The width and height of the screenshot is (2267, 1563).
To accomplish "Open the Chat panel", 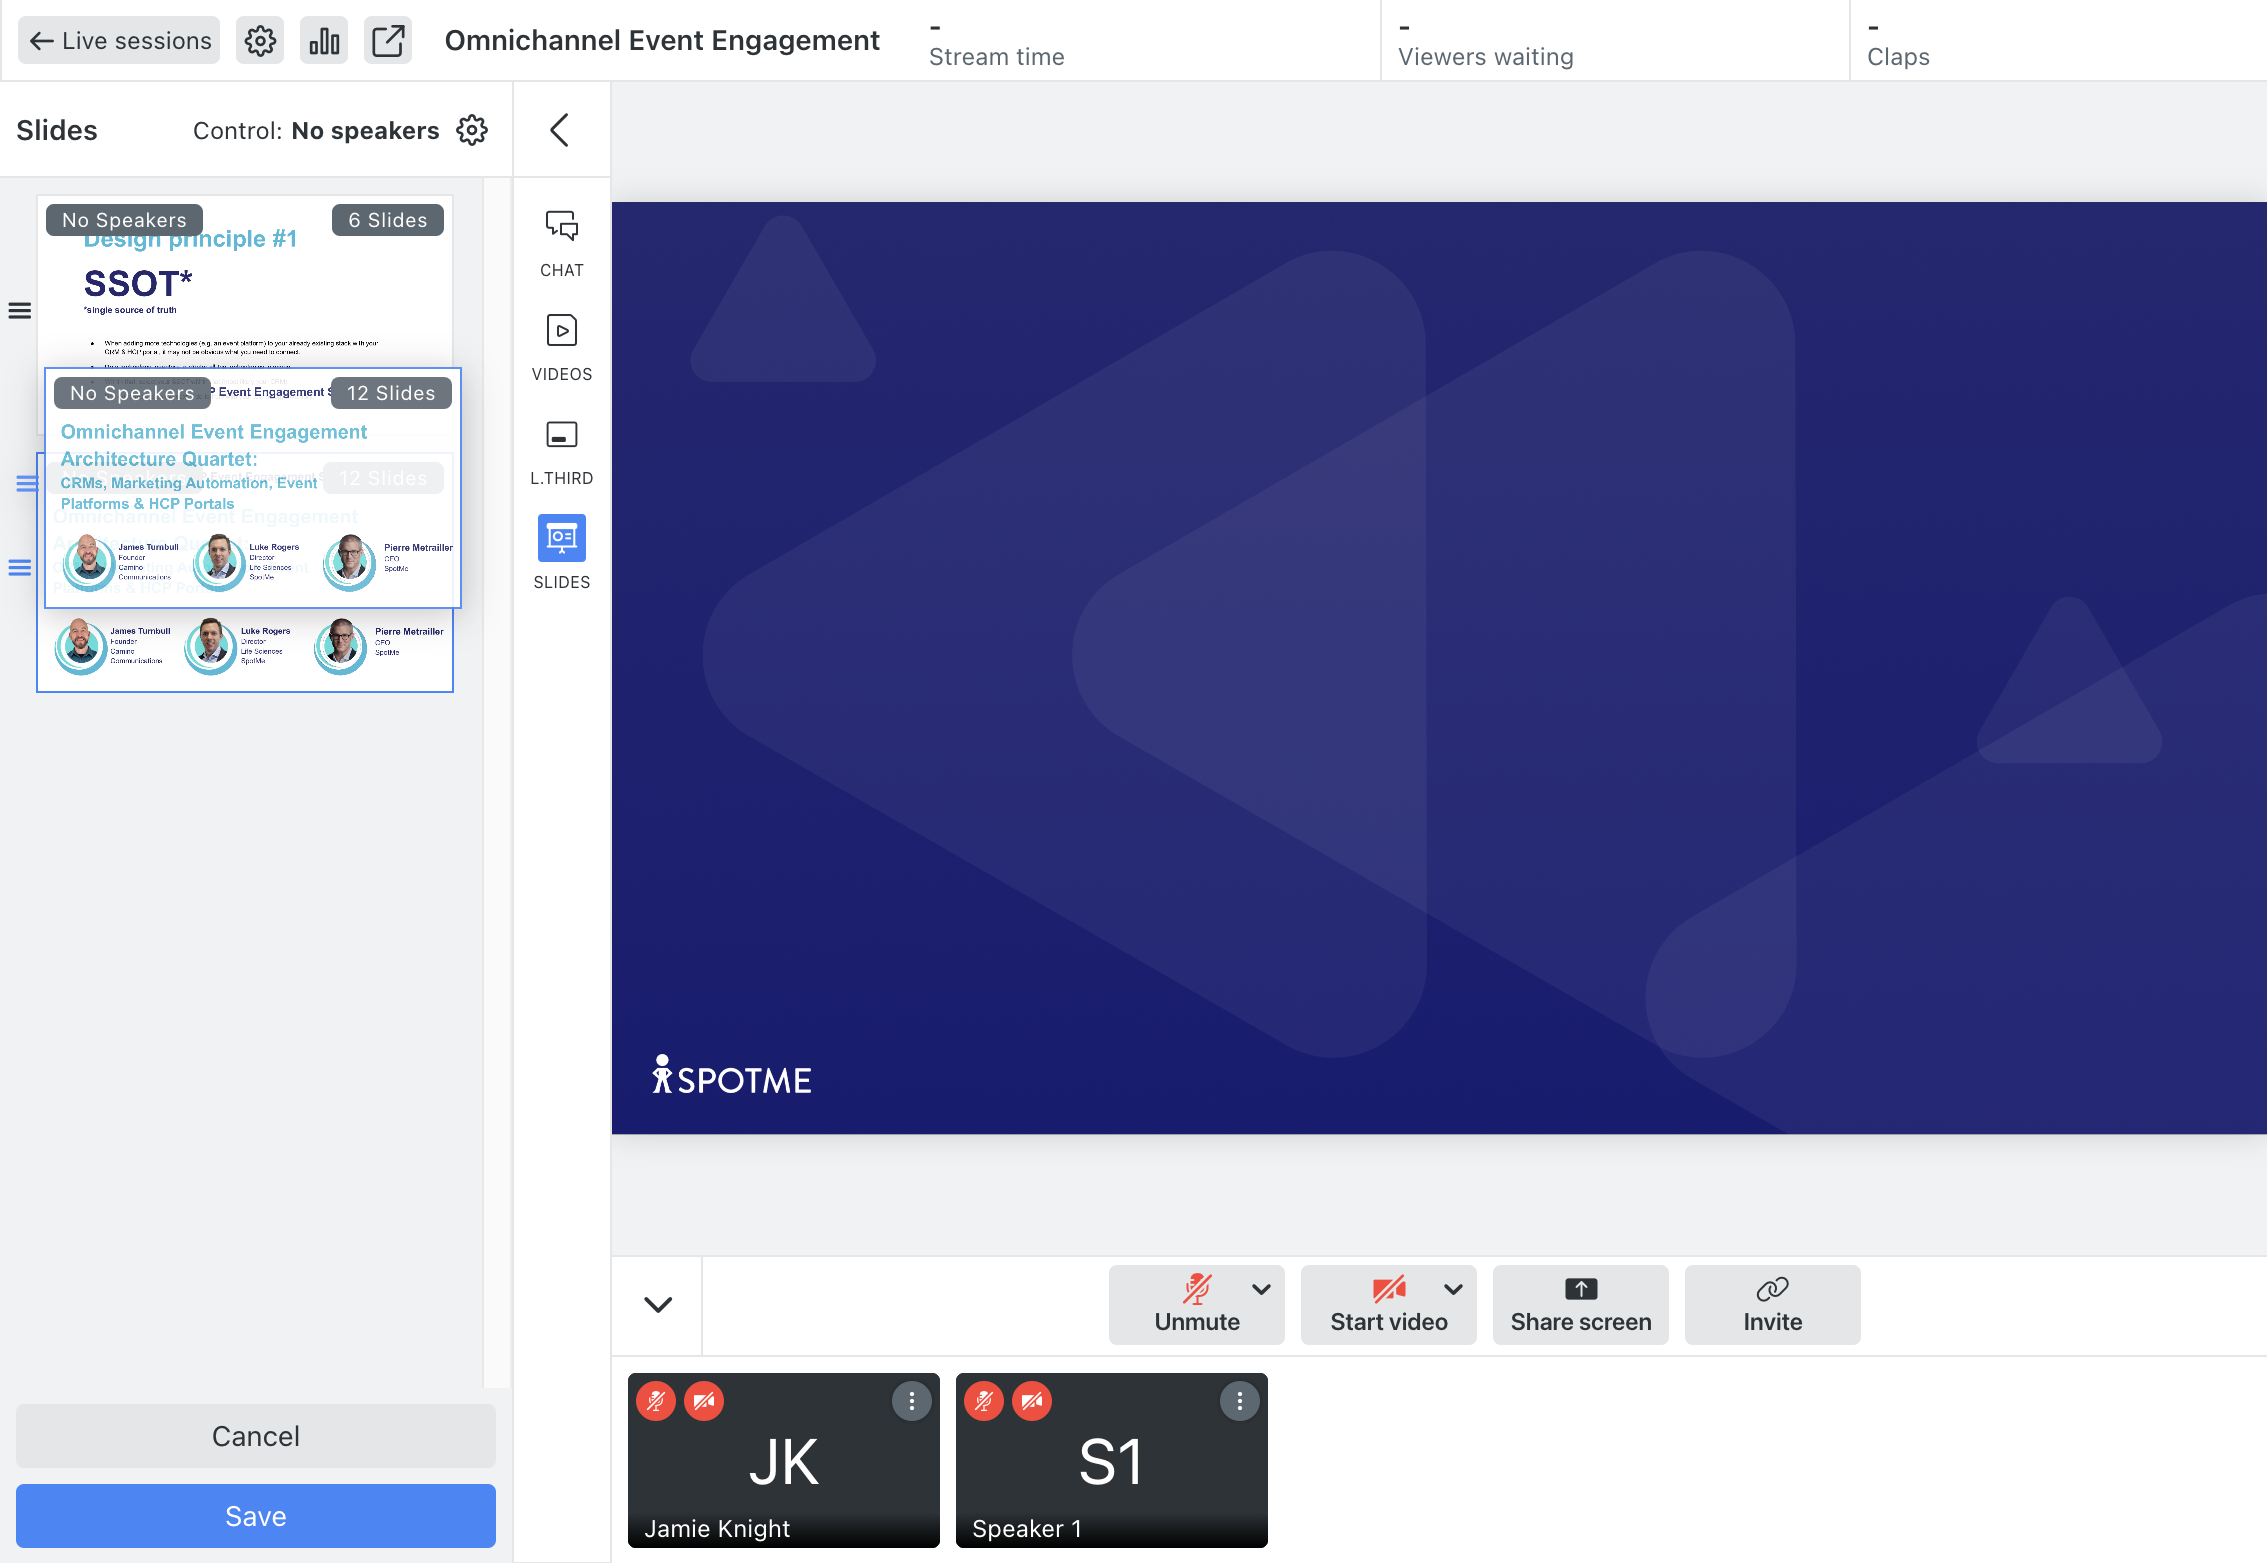I will [x=562, y=243].
